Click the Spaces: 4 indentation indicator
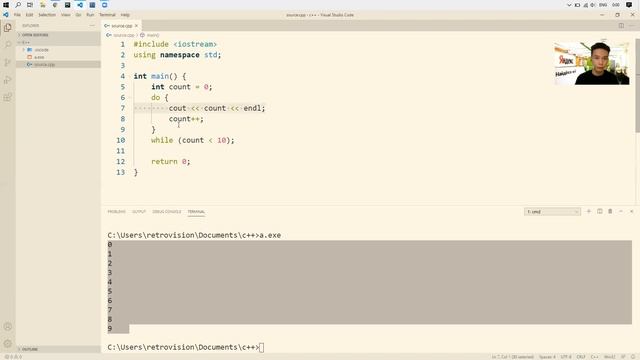This screenshot has height=360, width=640. click(x=547, y=357)
